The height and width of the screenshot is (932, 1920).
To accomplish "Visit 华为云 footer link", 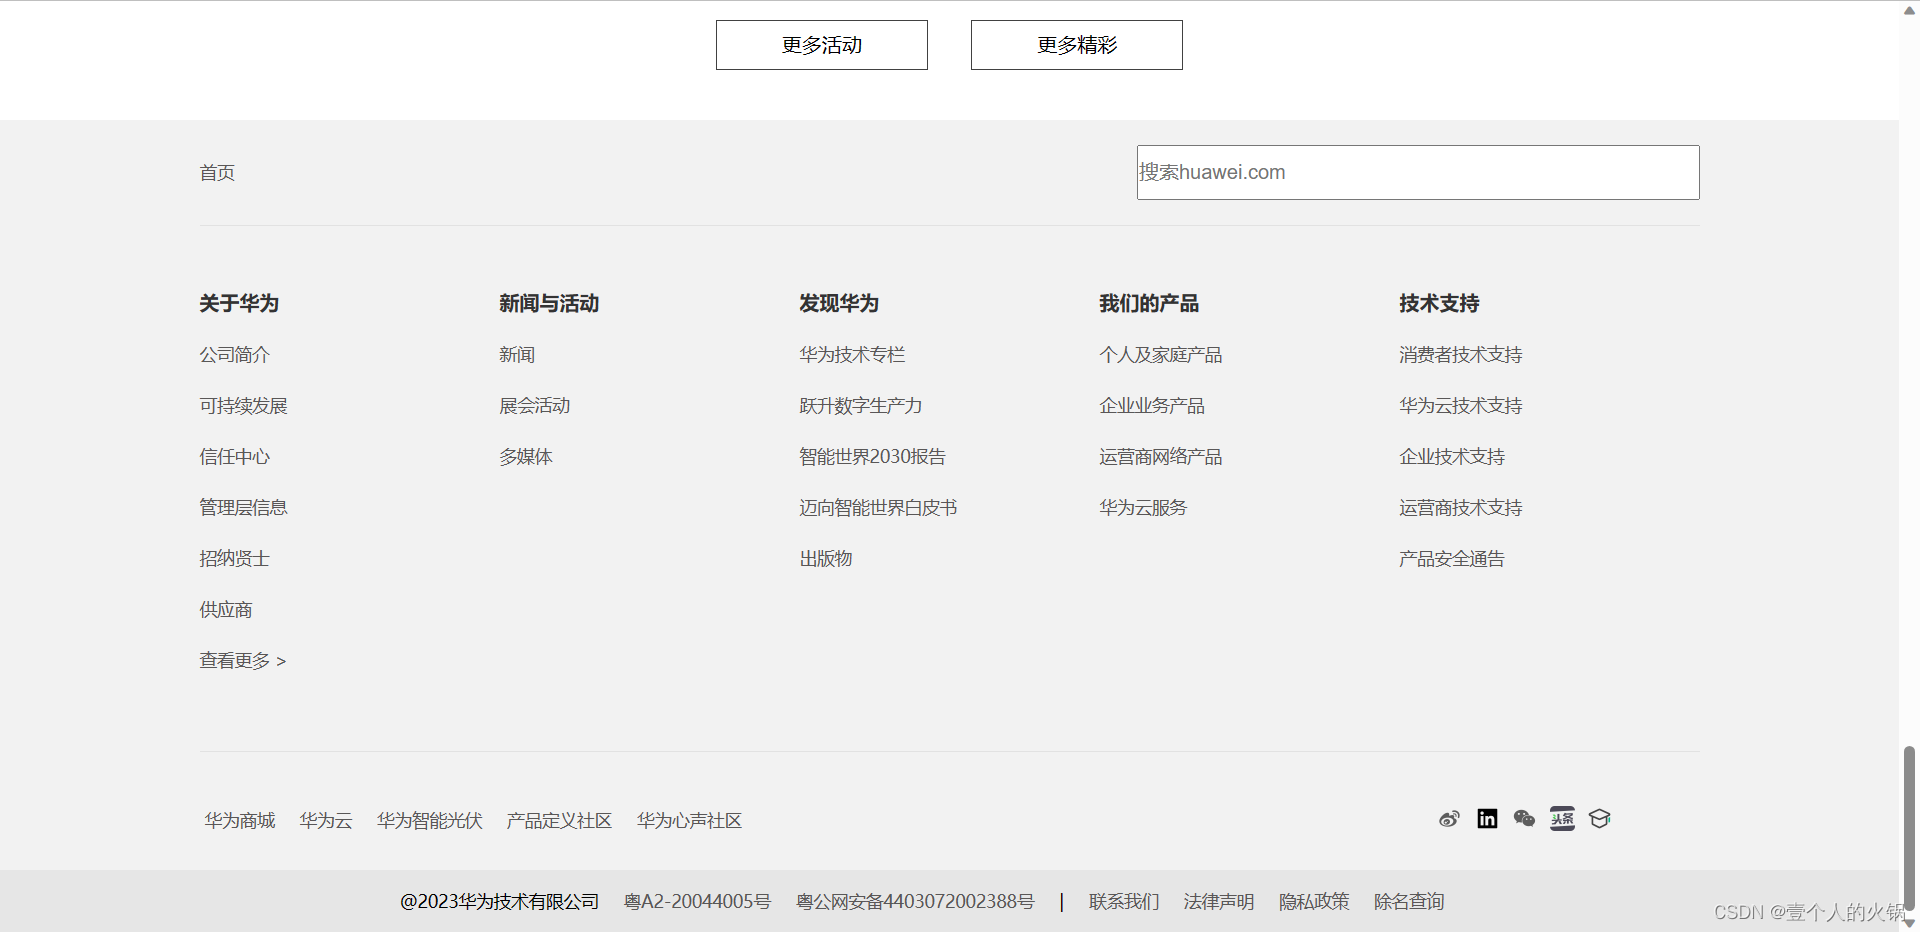I will coord(326,821).
